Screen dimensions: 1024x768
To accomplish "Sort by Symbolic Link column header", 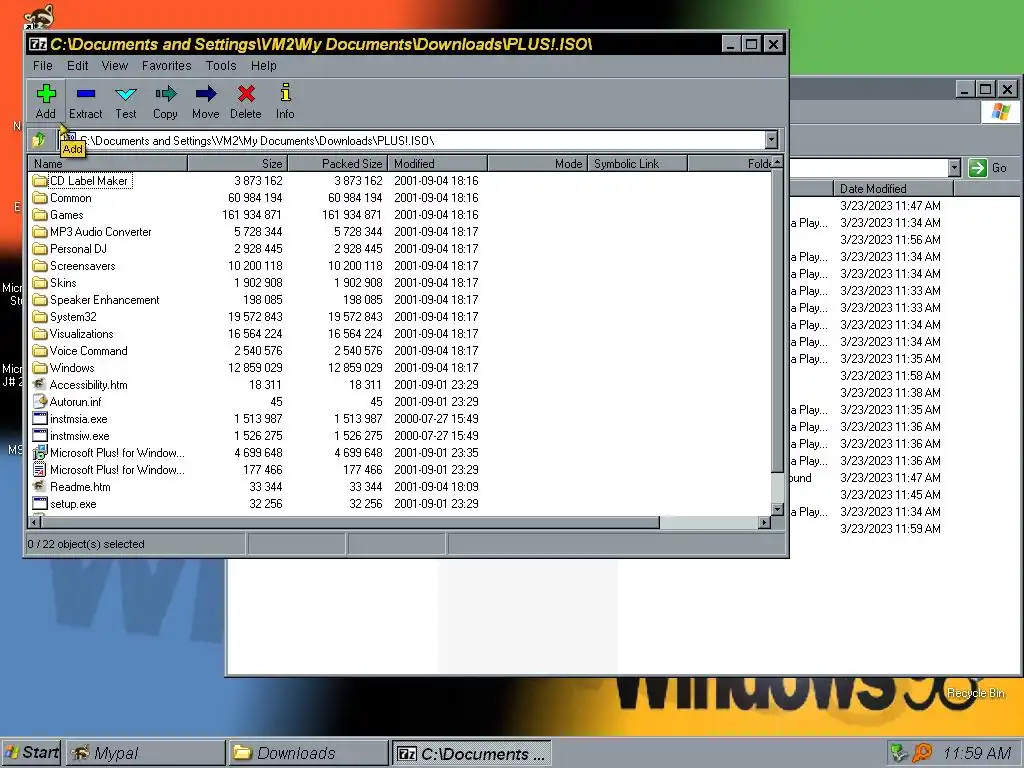I will (x=637, y=163).
